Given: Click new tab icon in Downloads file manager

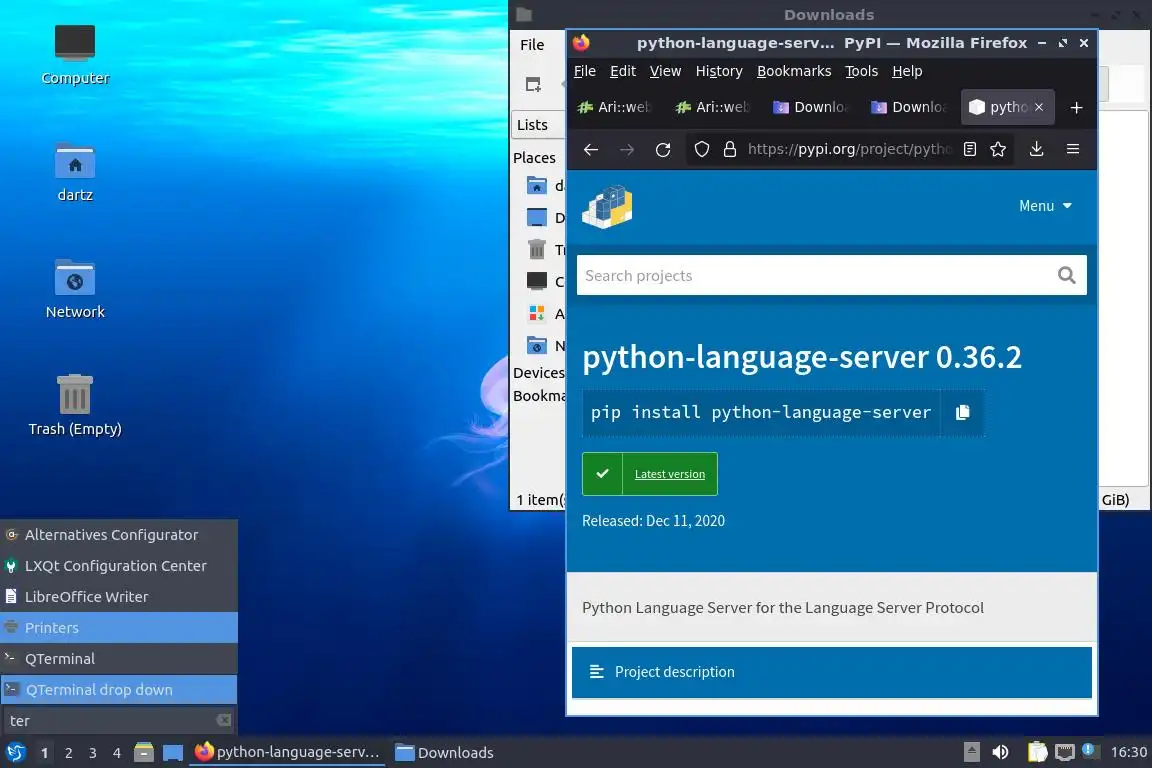Looking at the screenshot, I should [533, 85].
